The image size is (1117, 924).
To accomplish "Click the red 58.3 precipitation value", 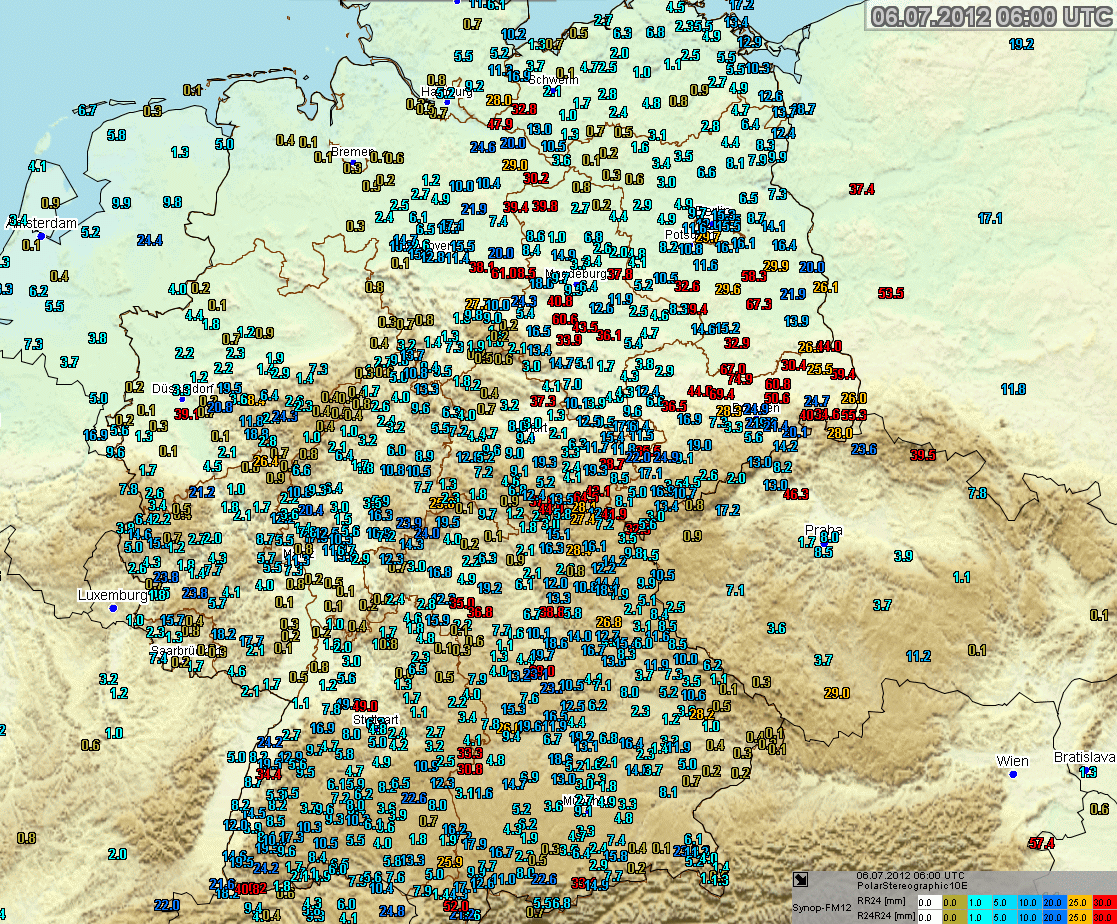I will (754, 276).
